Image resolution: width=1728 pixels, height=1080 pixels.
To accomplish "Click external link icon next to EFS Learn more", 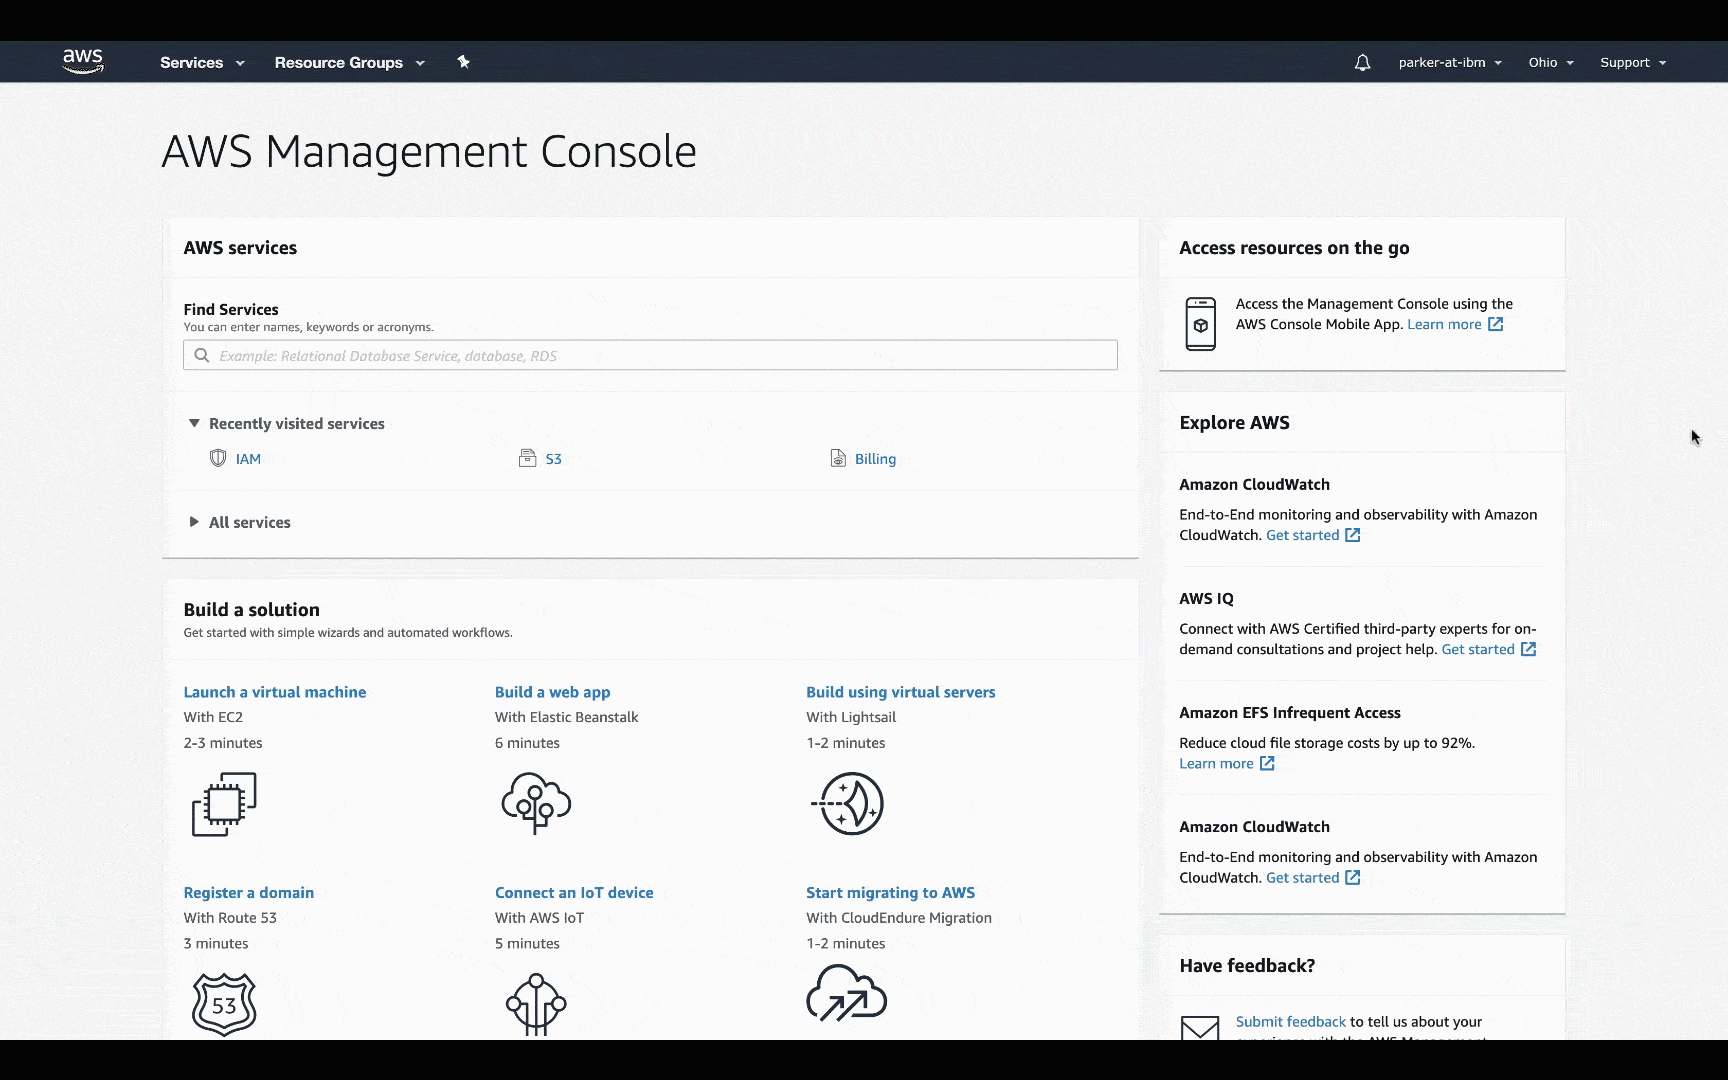I will [x=1267, y=763].
